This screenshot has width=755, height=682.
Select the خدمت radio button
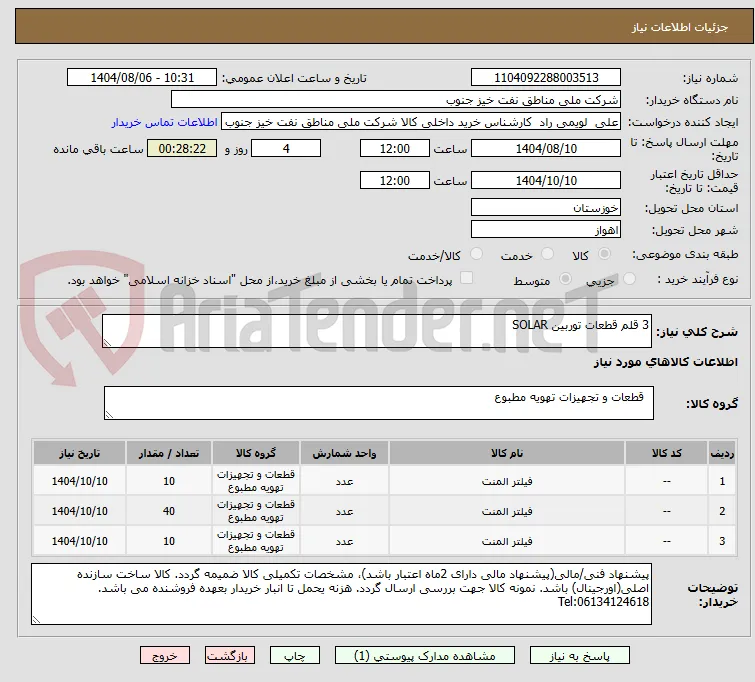pyautogui.click(x=547, y=254)
